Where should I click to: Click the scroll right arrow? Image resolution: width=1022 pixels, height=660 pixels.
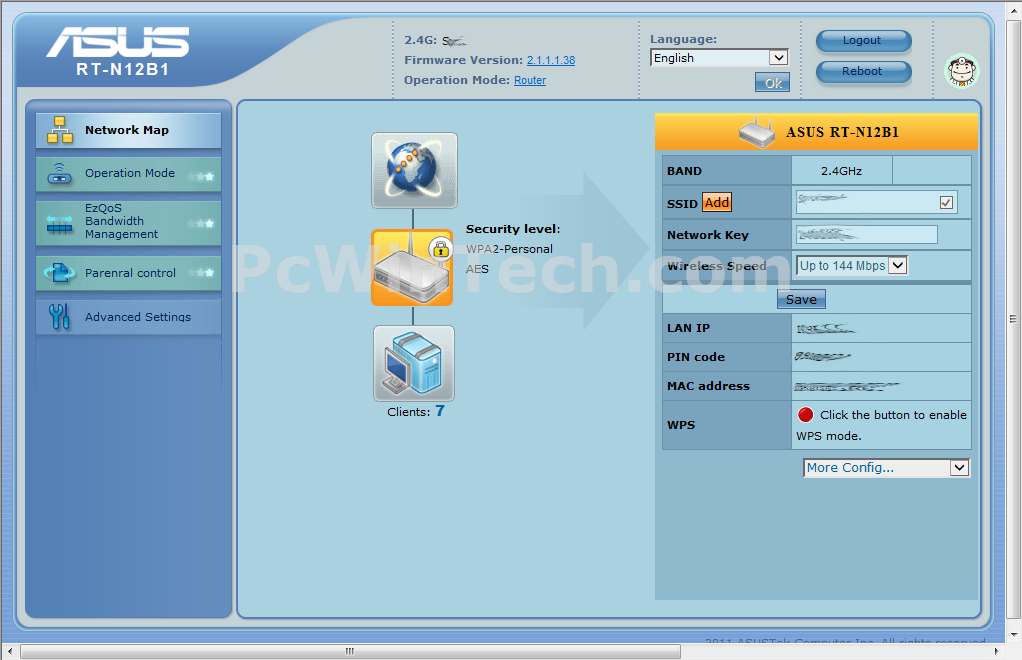[996, 651]
